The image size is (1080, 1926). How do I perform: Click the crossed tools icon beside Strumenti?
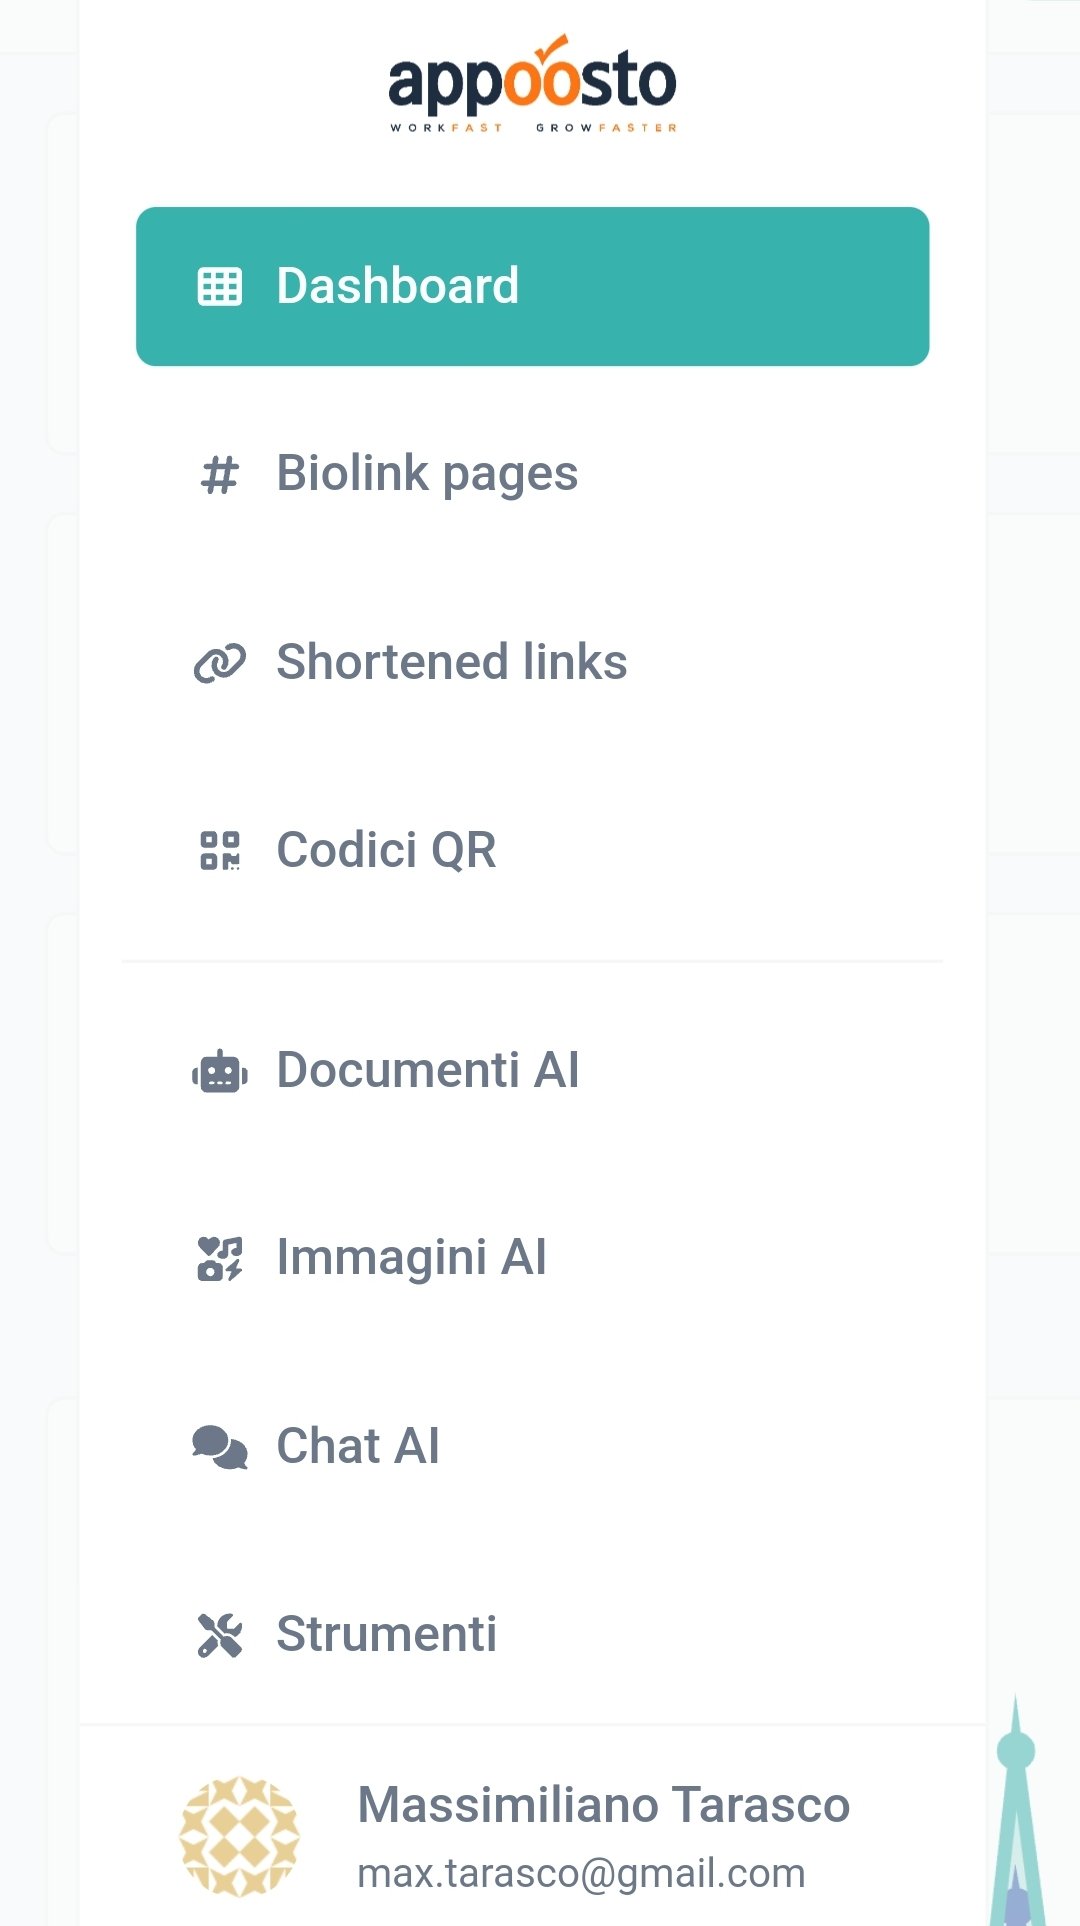pos(218,1634)
